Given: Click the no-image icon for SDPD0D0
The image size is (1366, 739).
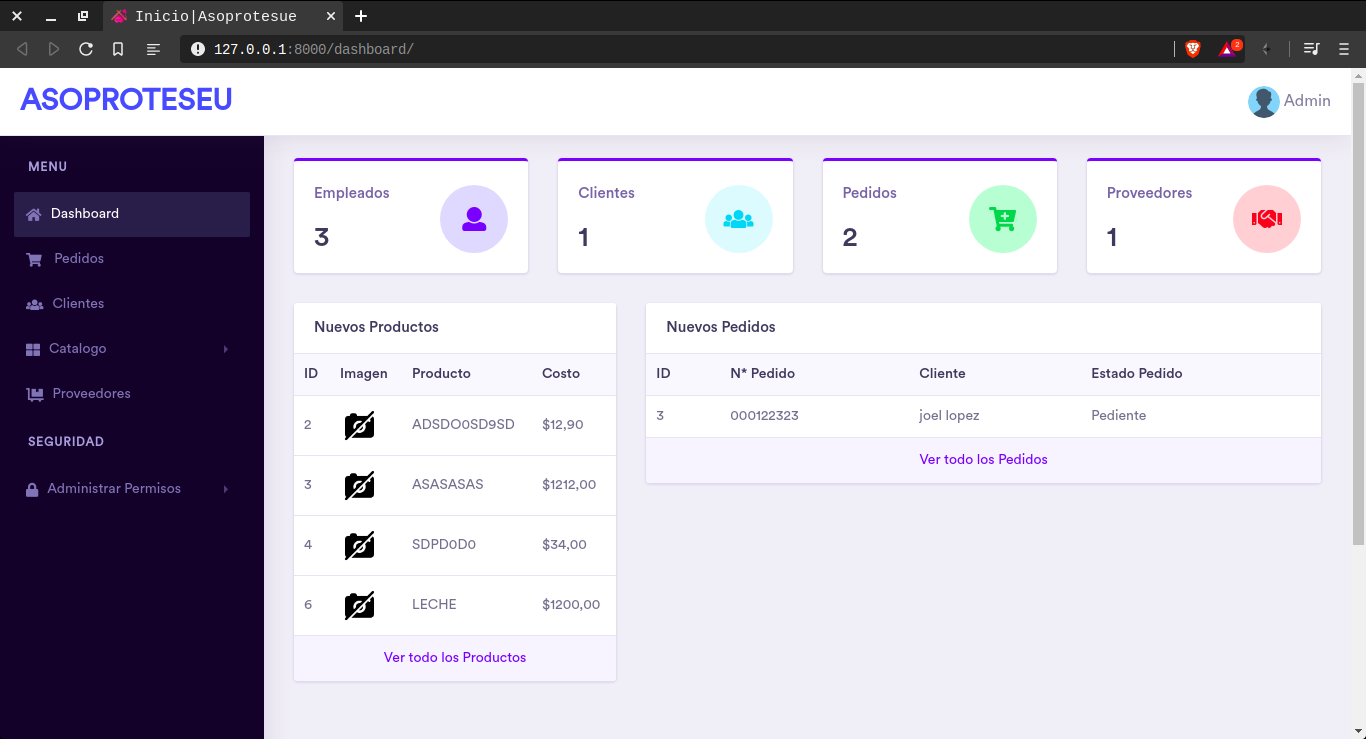Looking at the screenshot, I should (359, 545).
